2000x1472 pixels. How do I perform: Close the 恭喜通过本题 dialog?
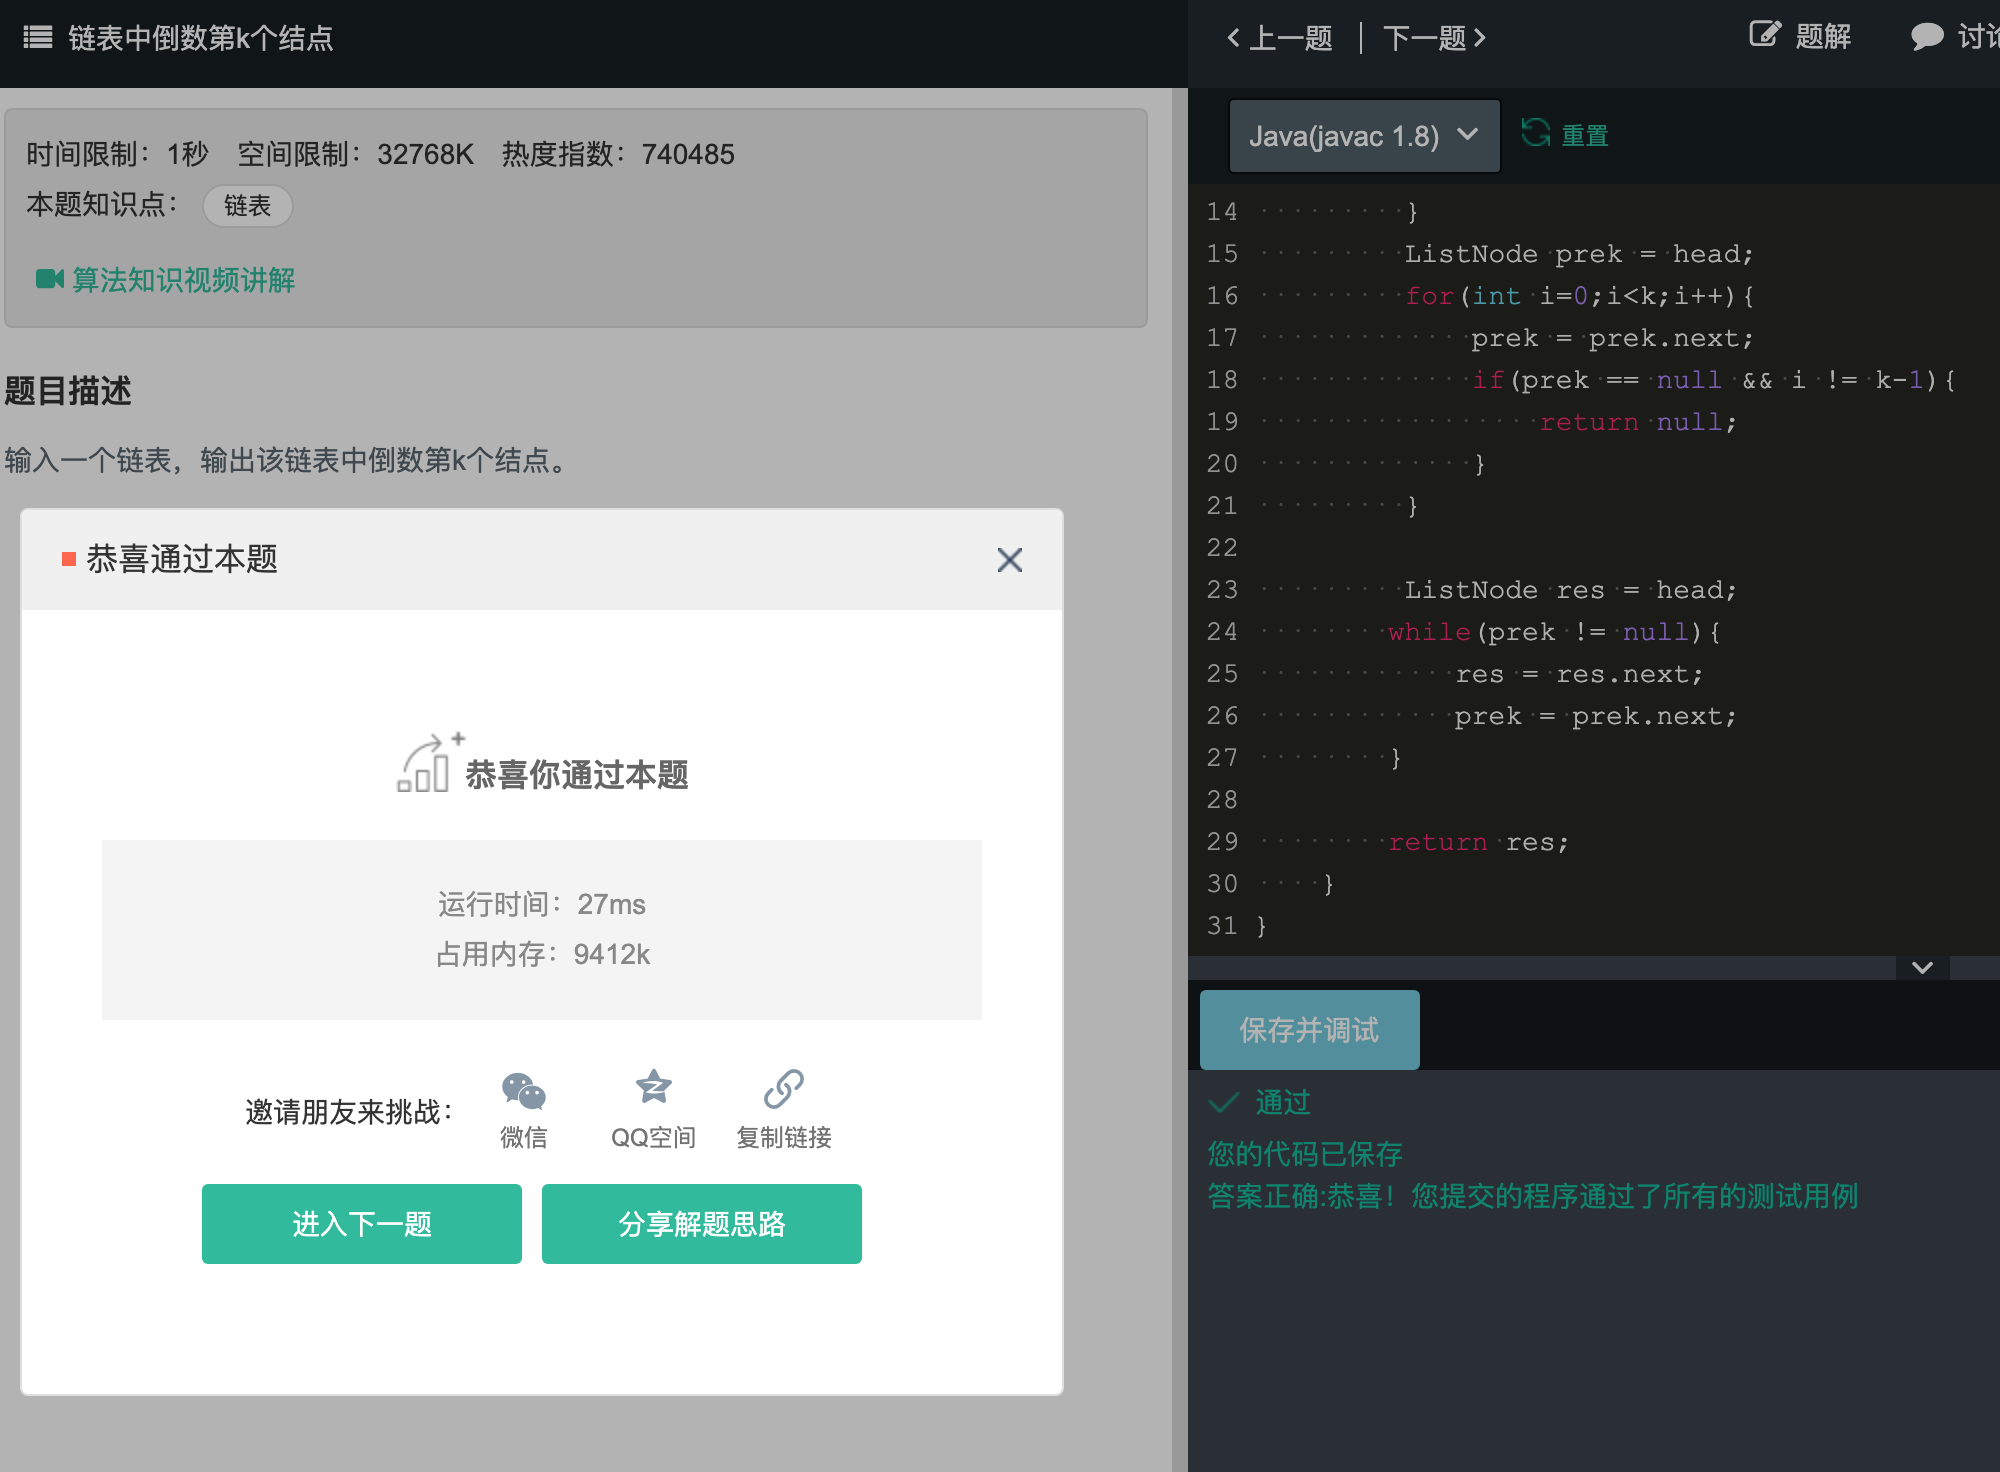pyautogui.click(x=1009, y=560)
